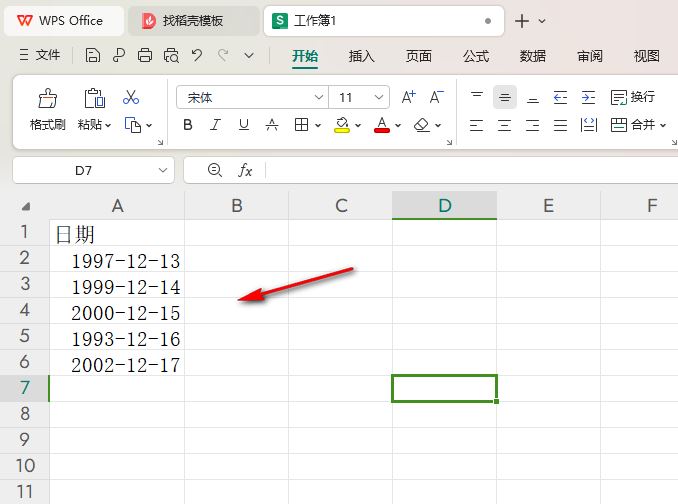Click the formula bar input field
Viewport: 678px width, 504px height.
tap(471, 170)
